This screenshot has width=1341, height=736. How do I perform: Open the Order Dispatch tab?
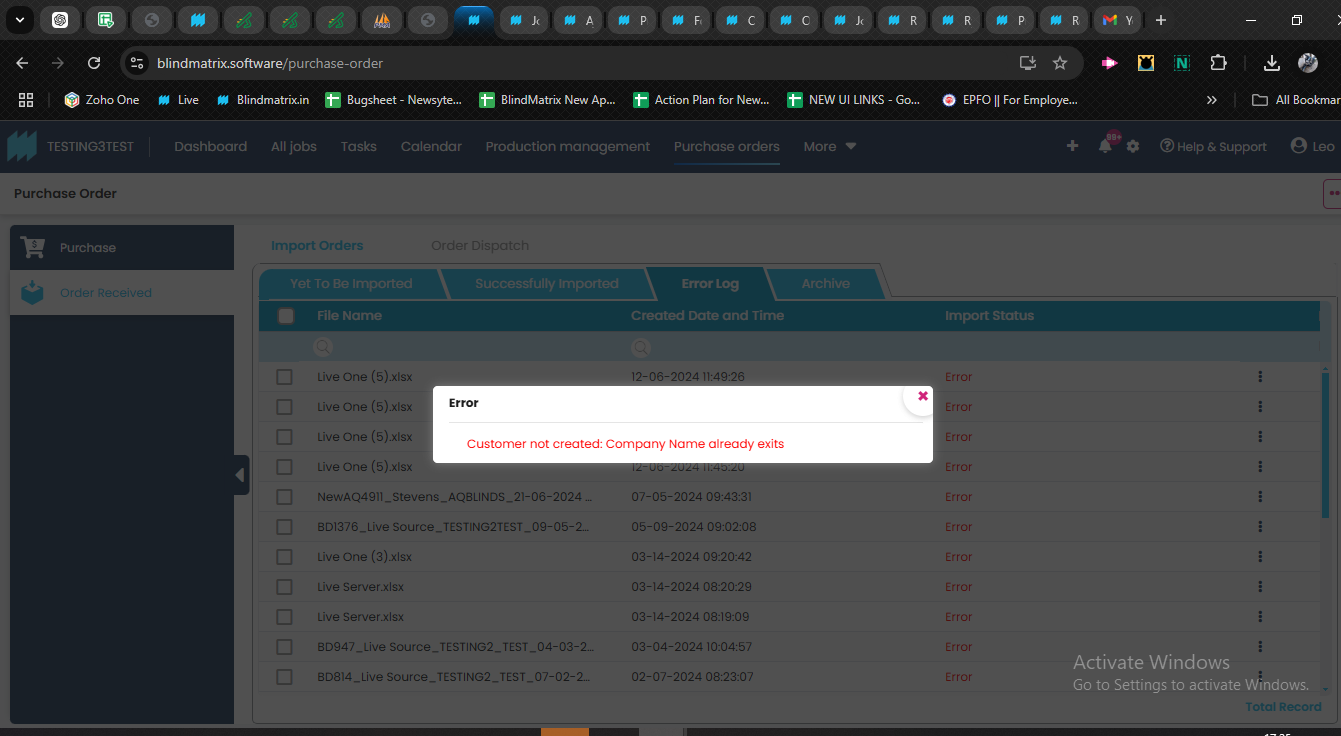coord(480,246)
